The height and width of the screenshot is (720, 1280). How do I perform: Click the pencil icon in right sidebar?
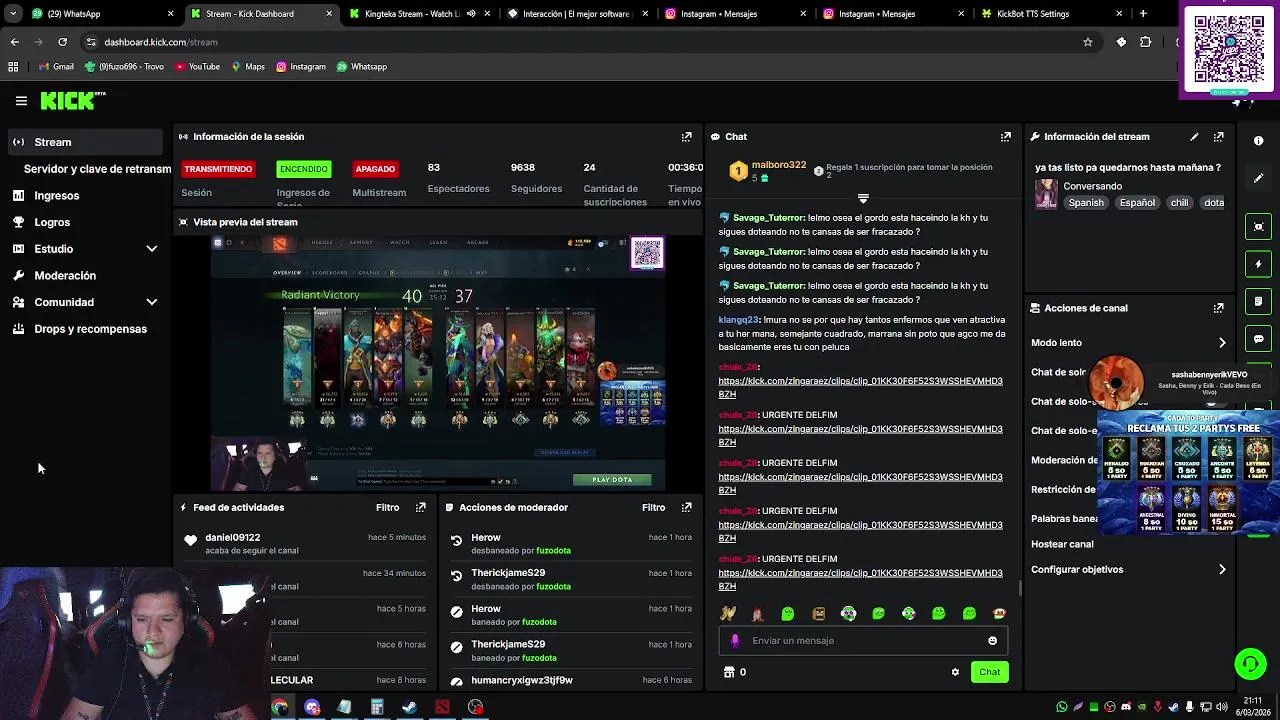(x=1259, y=178)
